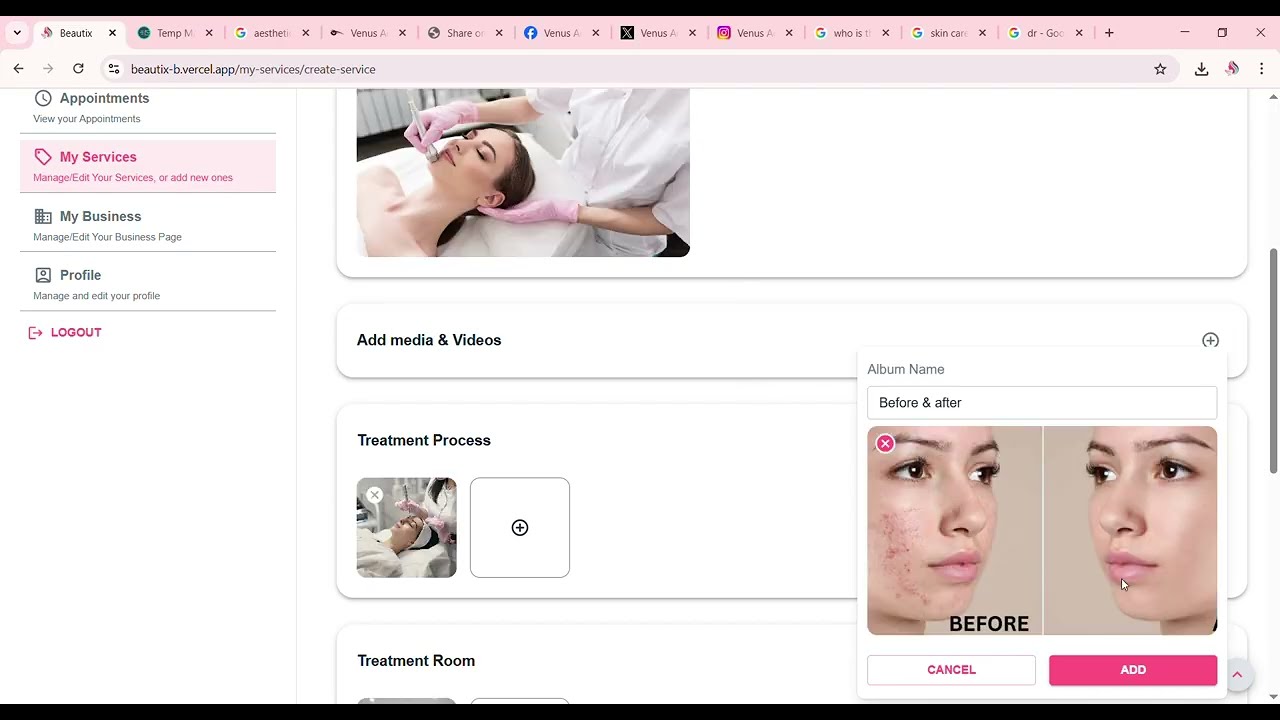Click the site information icon in address bar

[114, 69]
